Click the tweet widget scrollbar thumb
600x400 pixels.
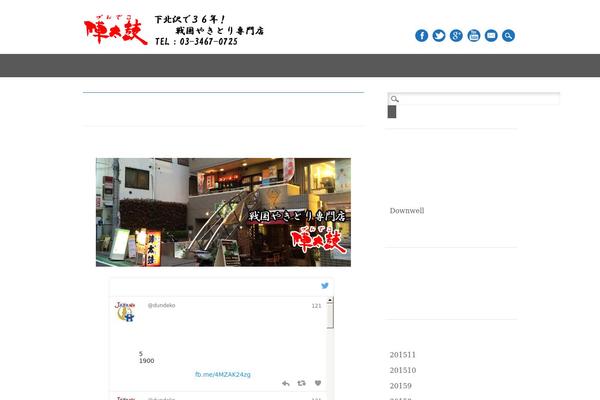pos(330,316)
